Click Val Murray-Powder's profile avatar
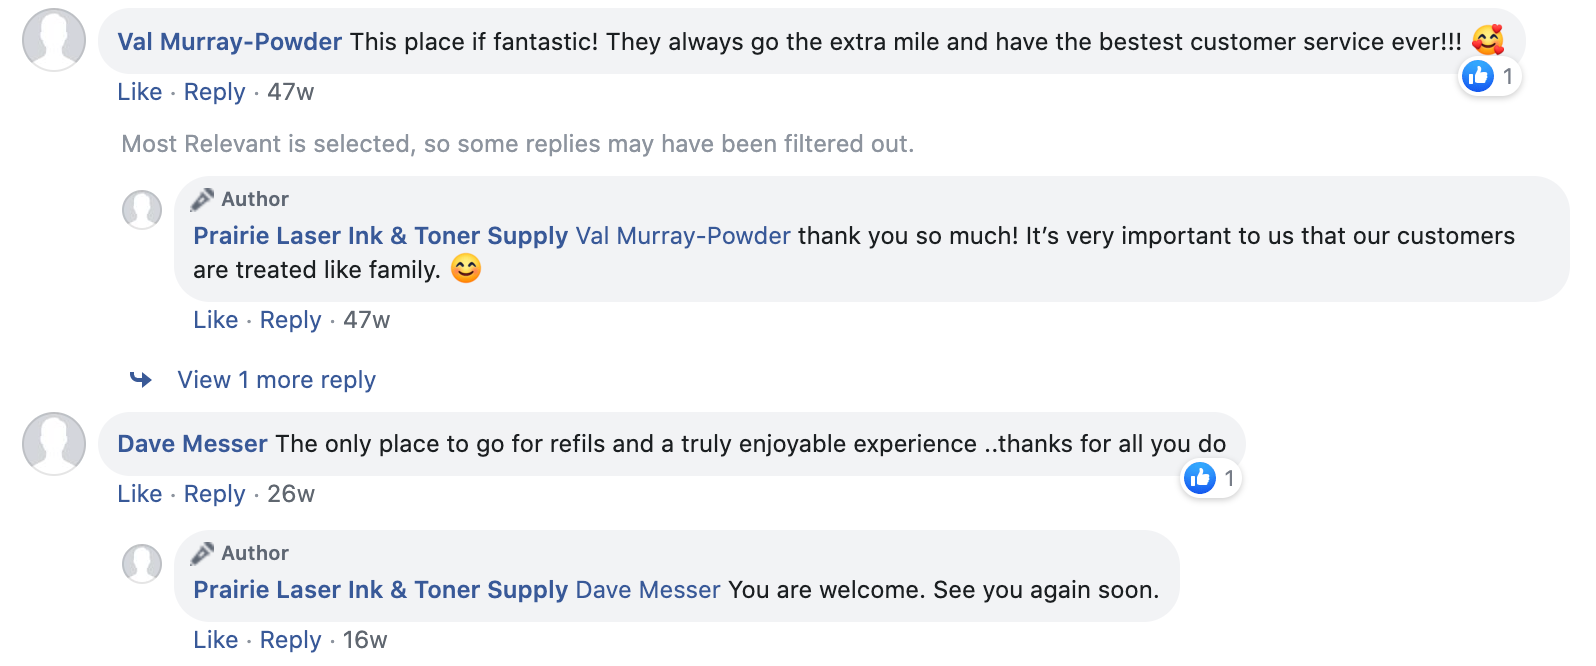This screenshot has height=666, width=1596. point(54,40)
